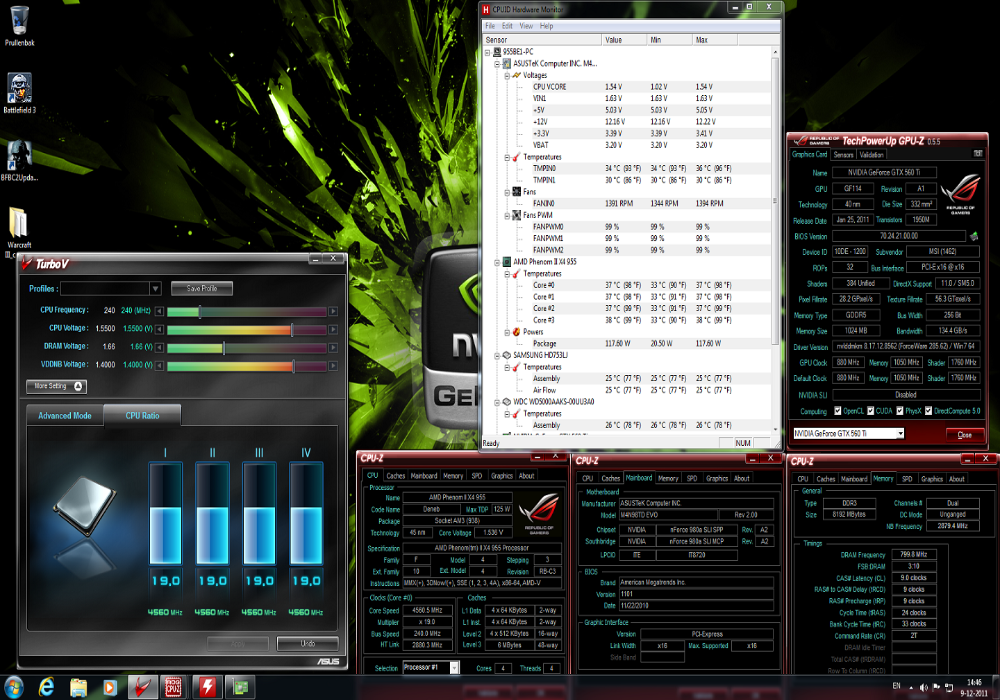The width and height of the screenshot is (1000, 700).
Task: Toggle the PhysX checkbox in GPU-Z
Action: click(900, 411)
